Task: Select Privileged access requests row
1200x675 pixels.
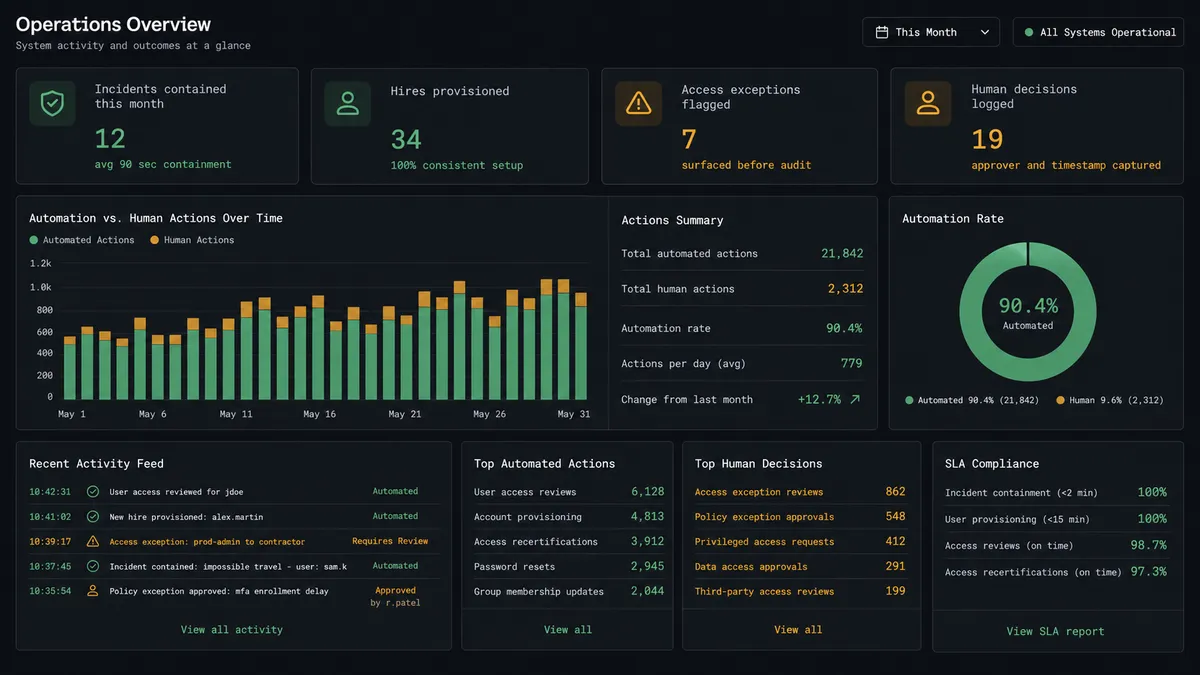Action: click(800, 542)
